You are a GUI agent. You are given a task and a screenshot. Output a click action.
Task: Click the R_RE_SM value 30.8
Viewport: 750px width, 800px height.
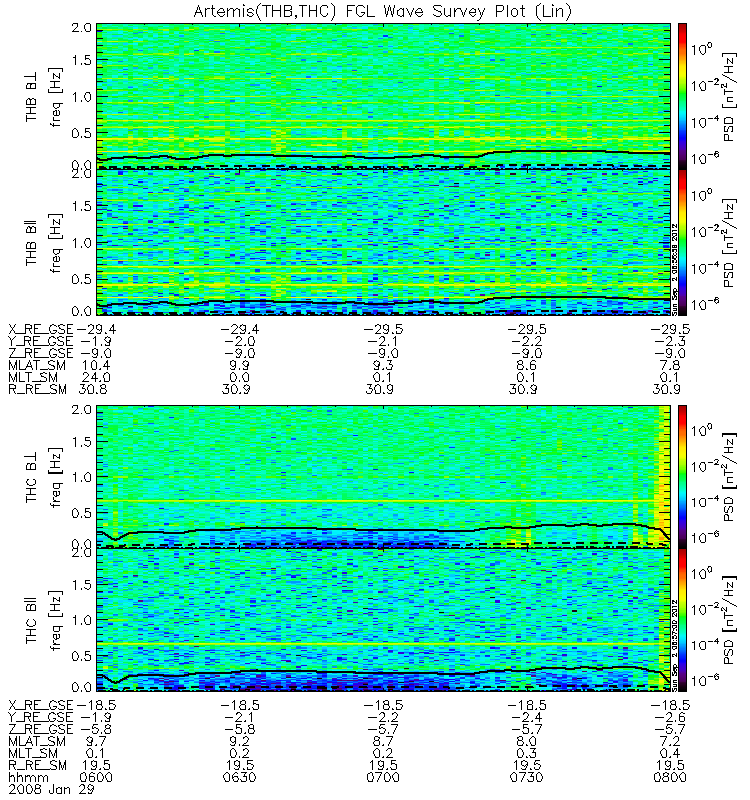[x=95, y=390]
